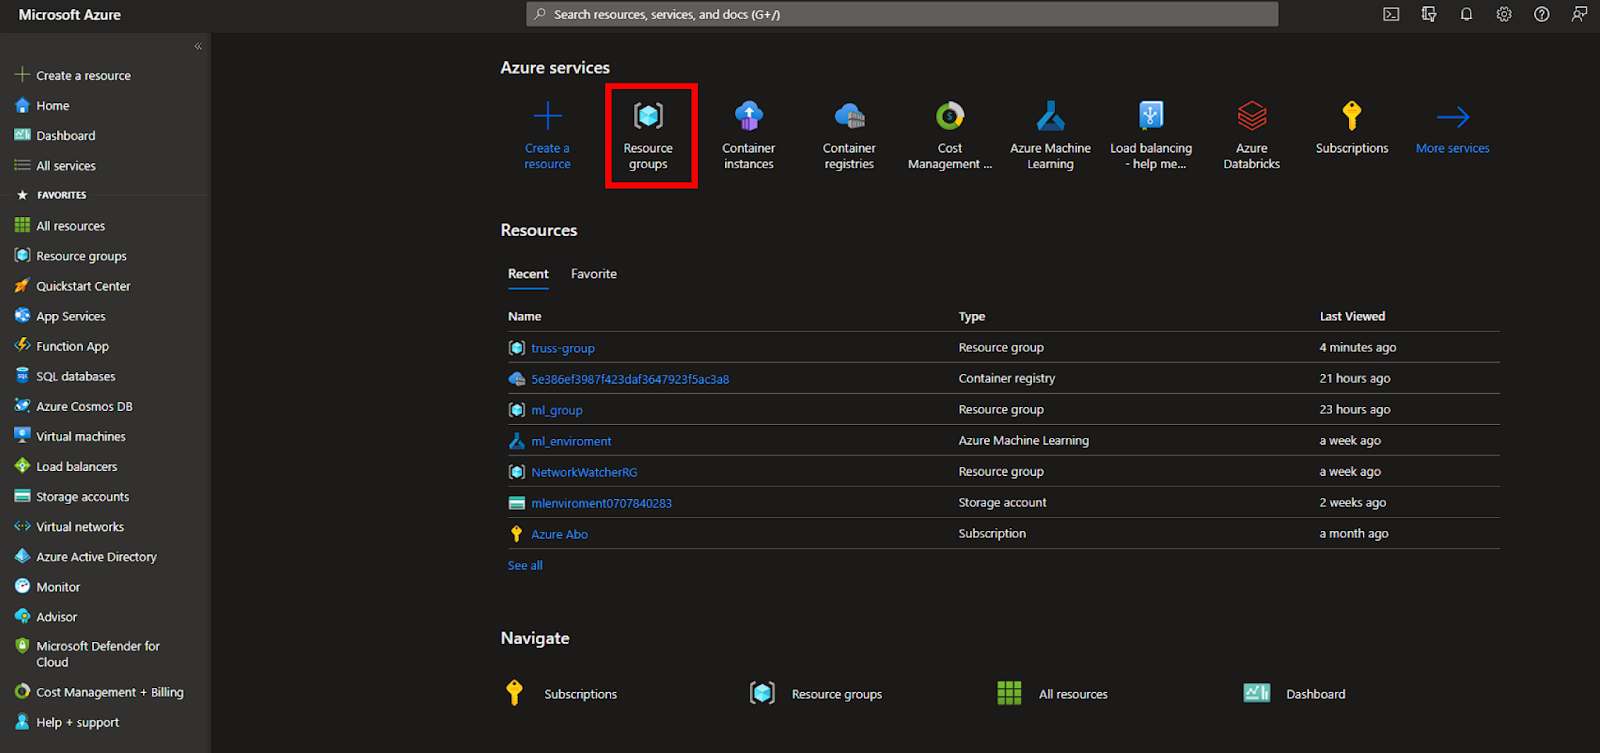Open portal settings gear icon
Image resolution: width=1600 pixels, height=753 pixels.
tap(1504, 14)
